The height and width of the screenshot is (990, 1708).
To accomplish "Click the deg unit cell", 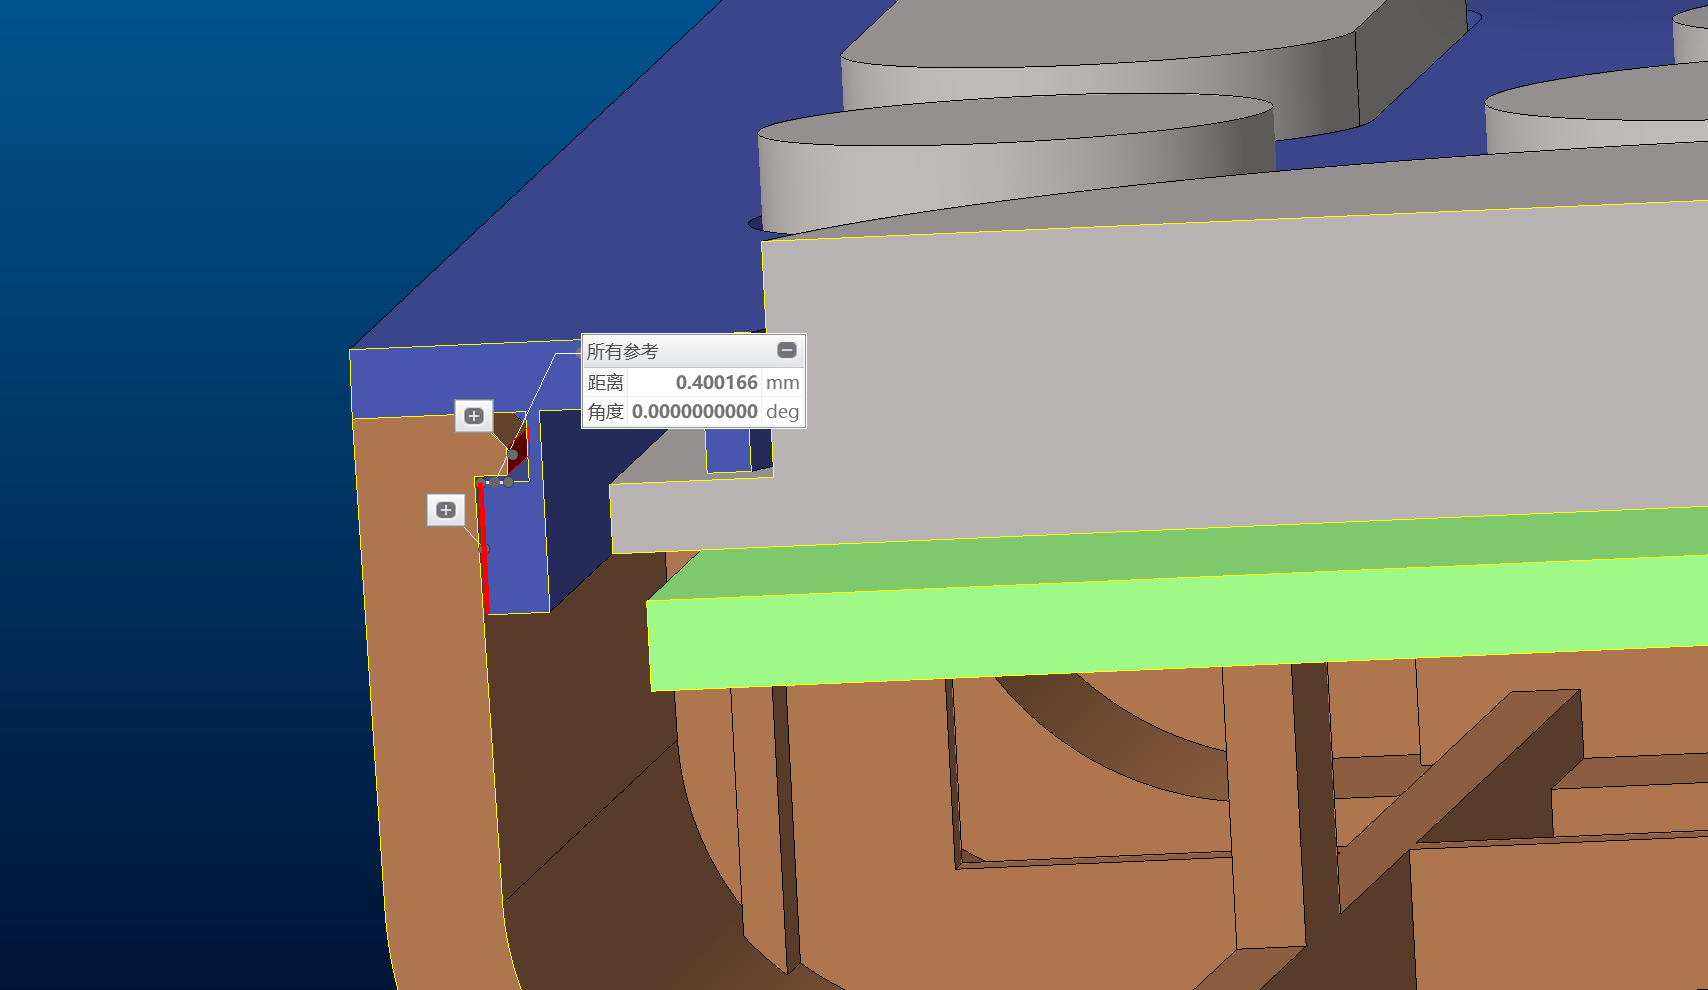I will click(782, 412).
